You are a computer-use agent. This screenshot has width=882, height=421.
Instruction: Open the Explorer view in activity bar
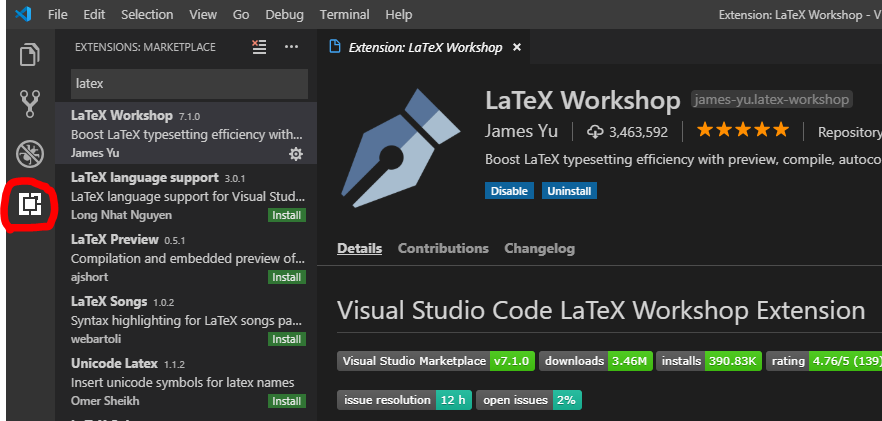(x=30, y=54)
